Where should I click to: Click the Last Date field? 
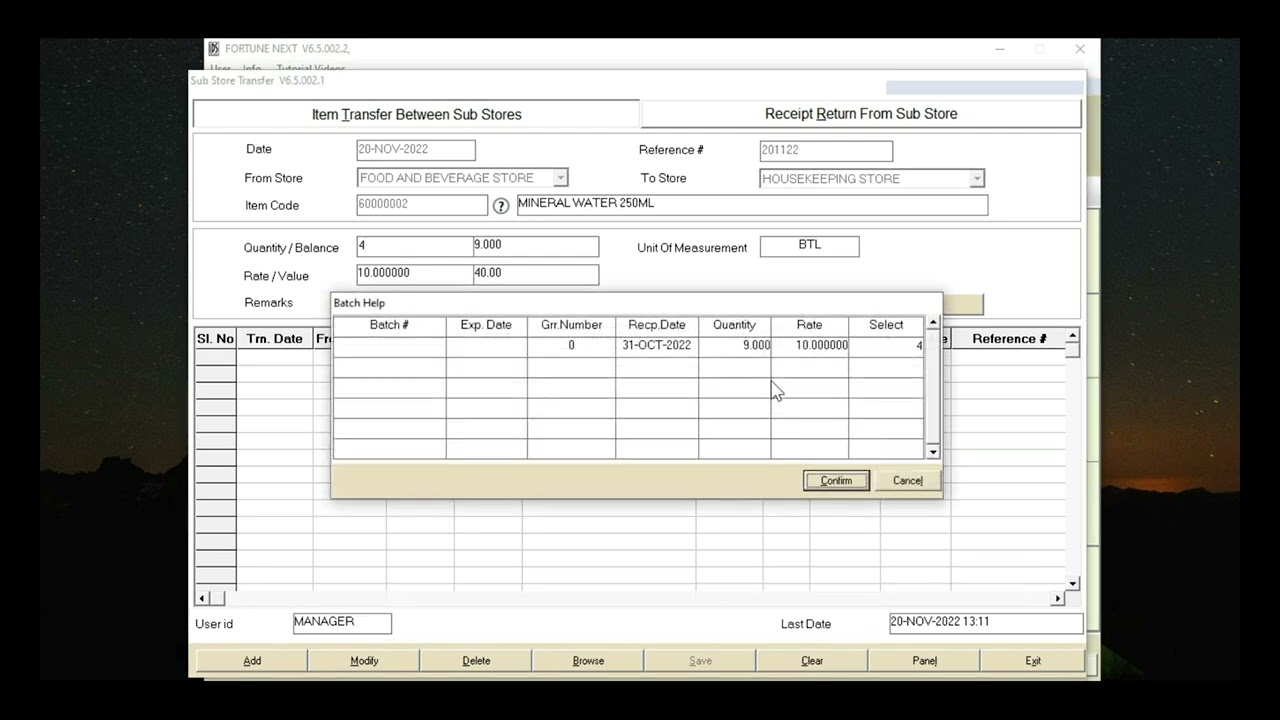[x=986, y=623]
